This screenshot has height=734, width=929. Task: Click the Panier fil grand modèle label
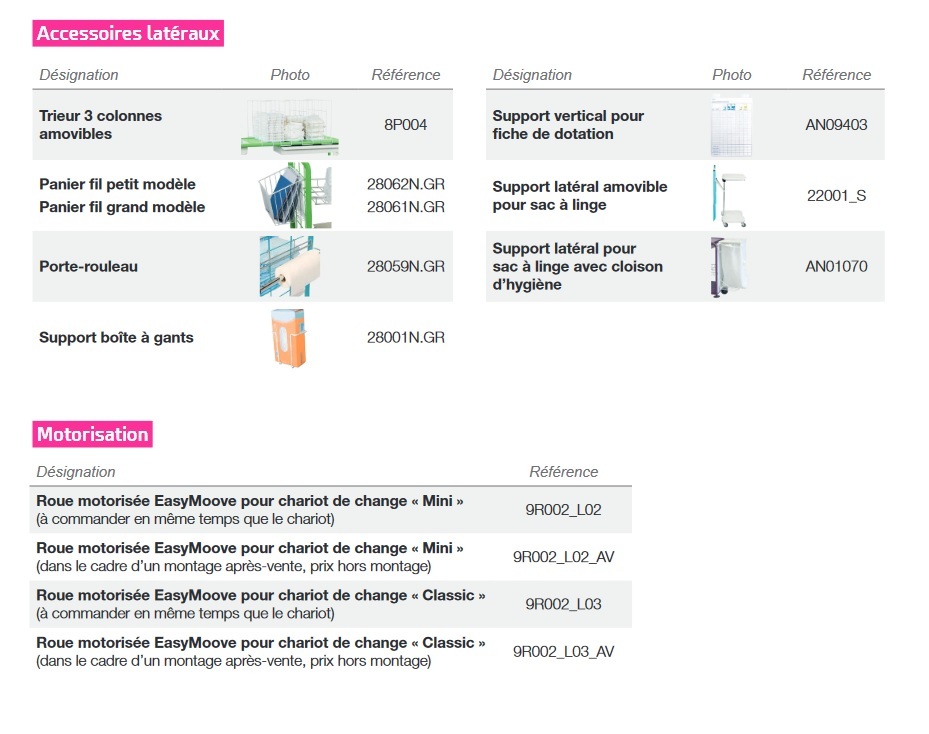click(122, 207)
